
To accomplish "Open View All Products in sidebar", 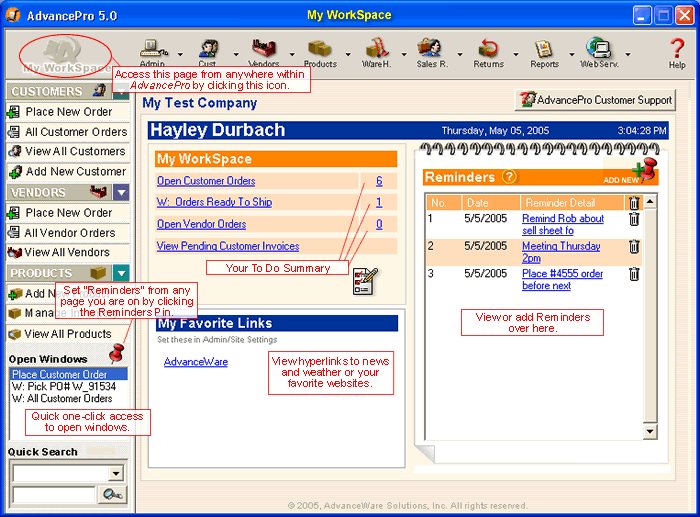I will (68, 334).
